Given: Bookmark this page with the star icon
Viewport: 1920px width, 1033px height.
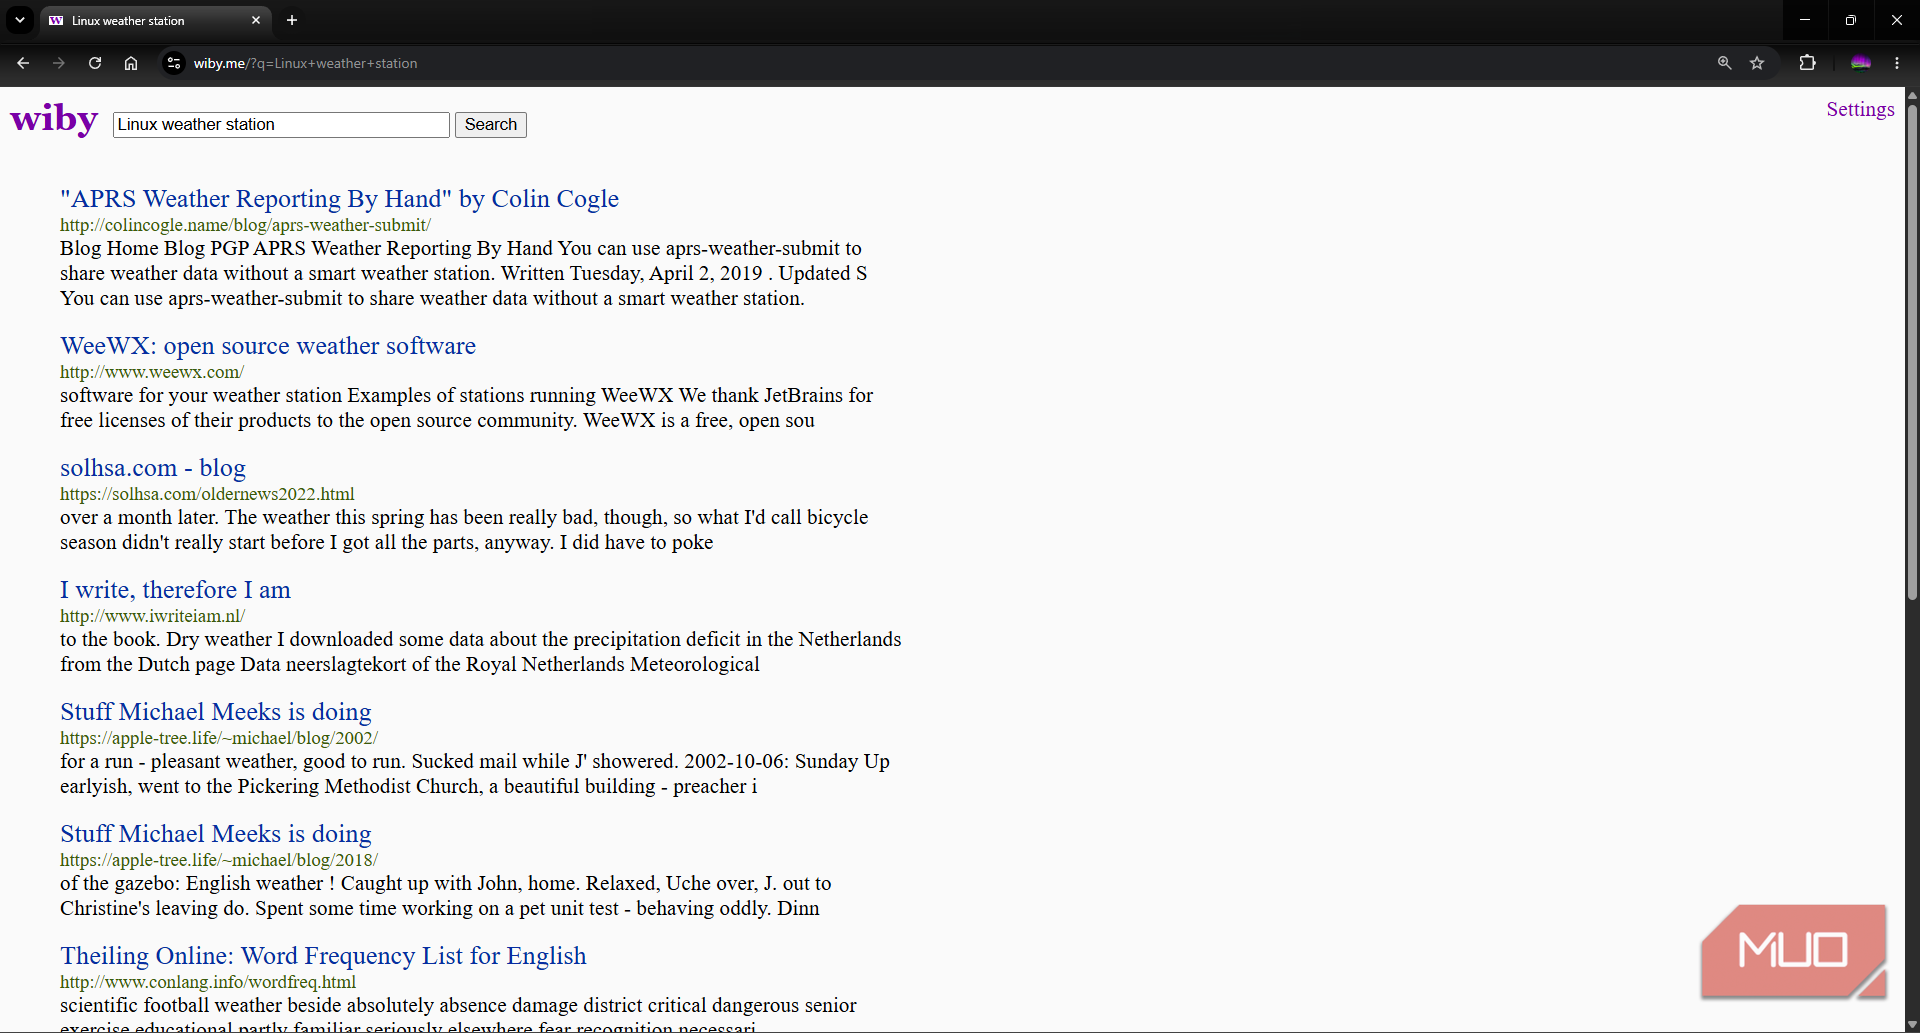Looking at the screenshot, I should click(x=1757, y=63).
